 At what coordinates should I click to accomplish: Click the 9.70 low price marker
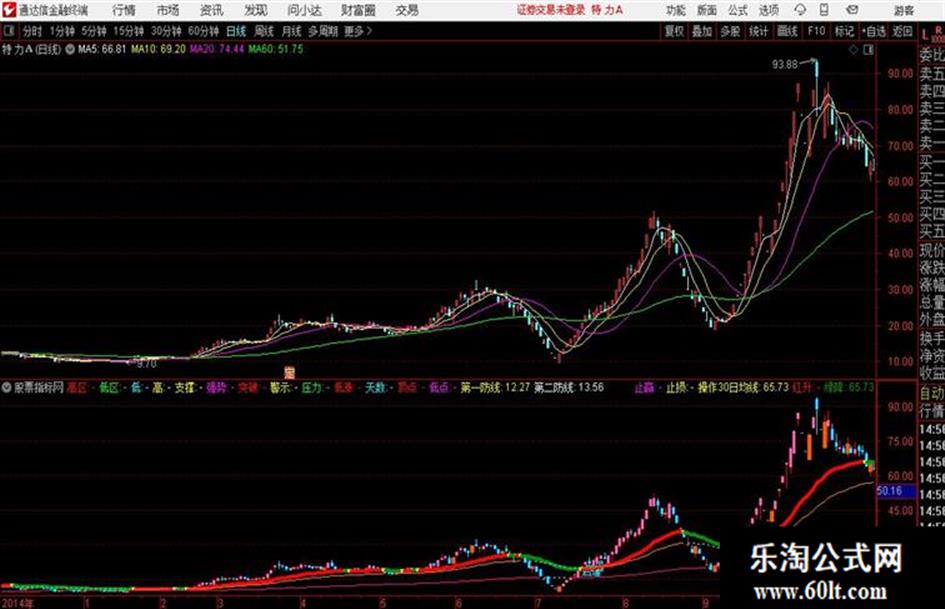coord(146,364)
